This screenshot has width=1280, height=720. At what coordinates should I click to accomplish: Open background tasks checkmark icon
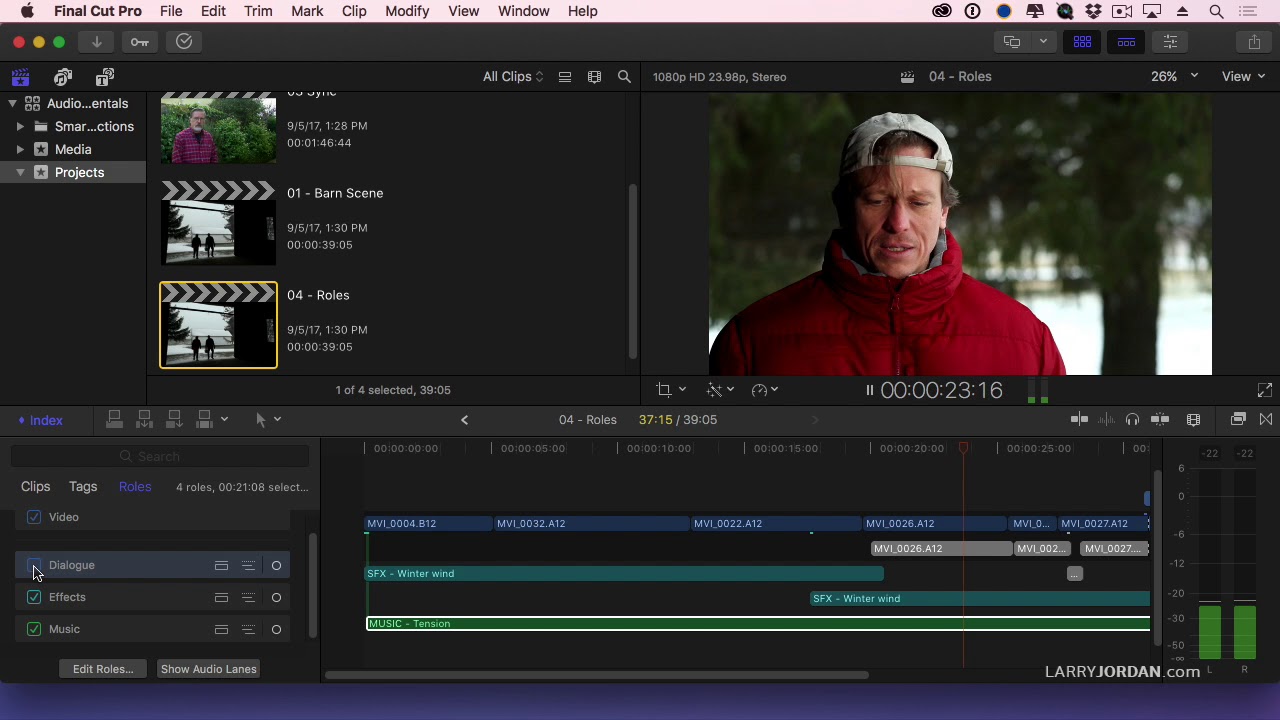click(184, 42)
